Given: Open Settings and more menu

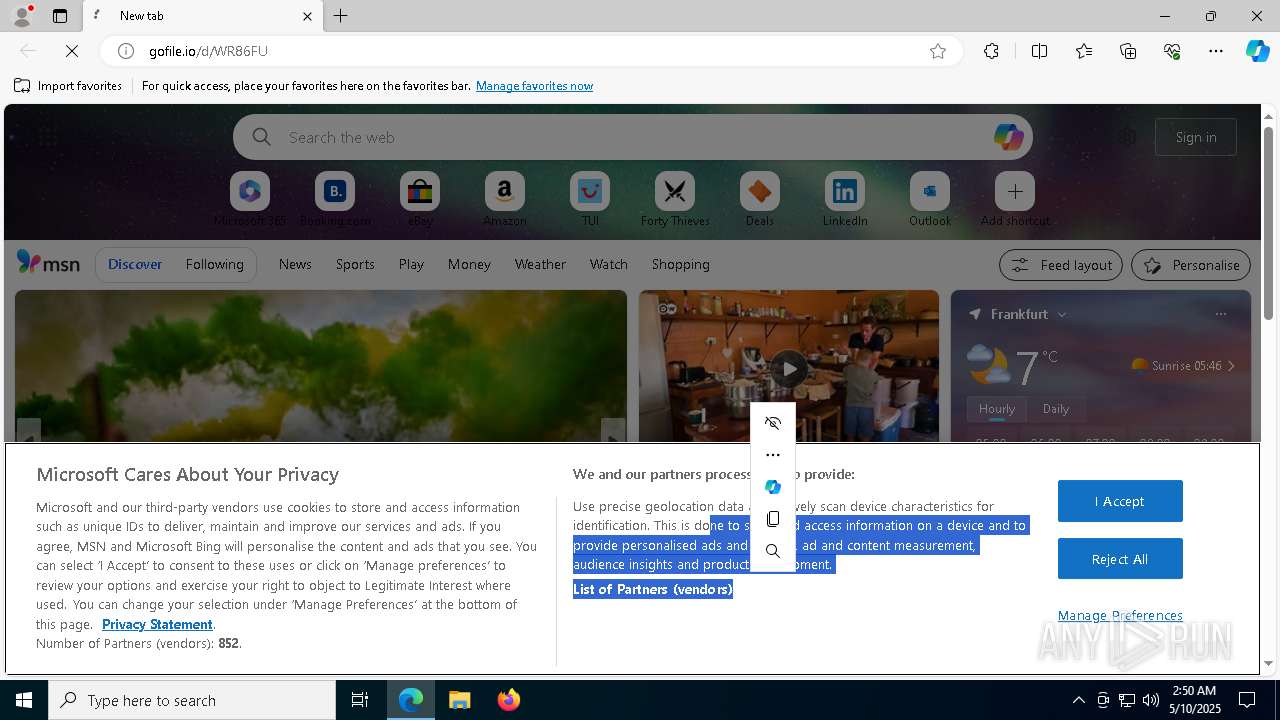Looking at the screenshot, I should click(1216, 51).
